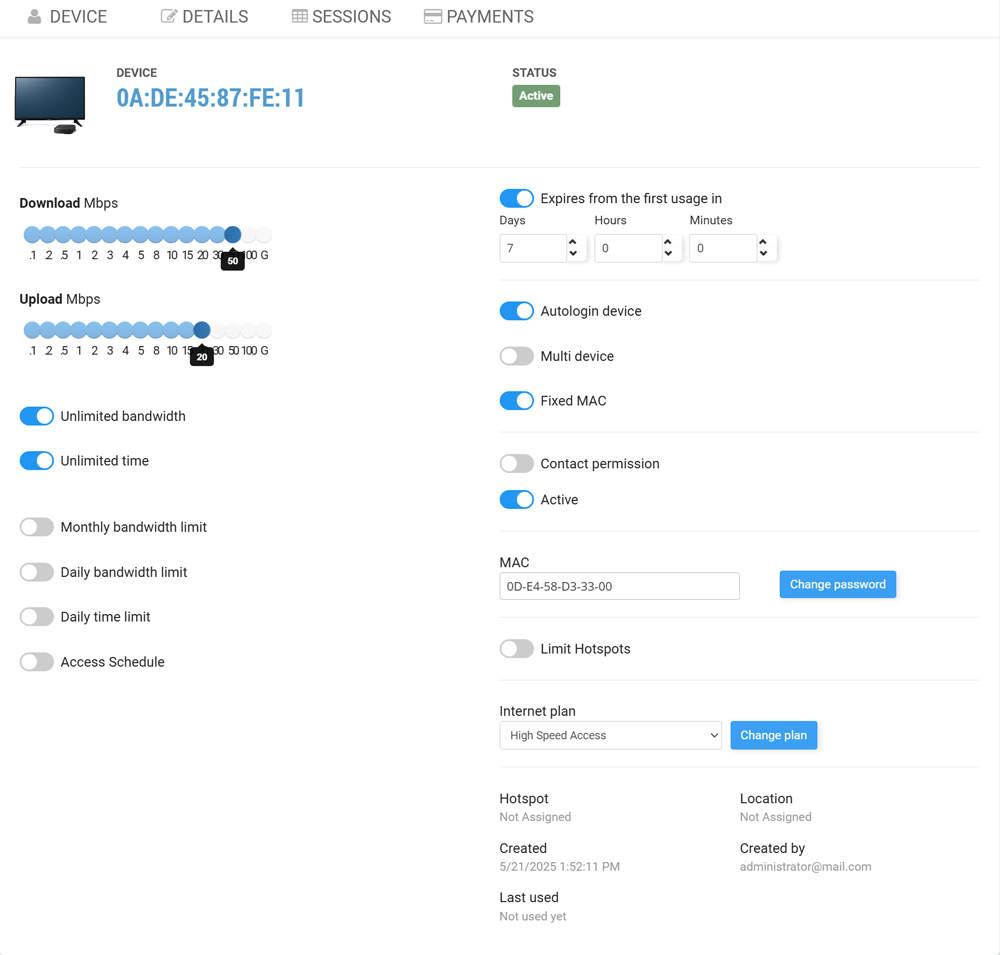Click the Download speed slider handle at 50

(233, 235)
